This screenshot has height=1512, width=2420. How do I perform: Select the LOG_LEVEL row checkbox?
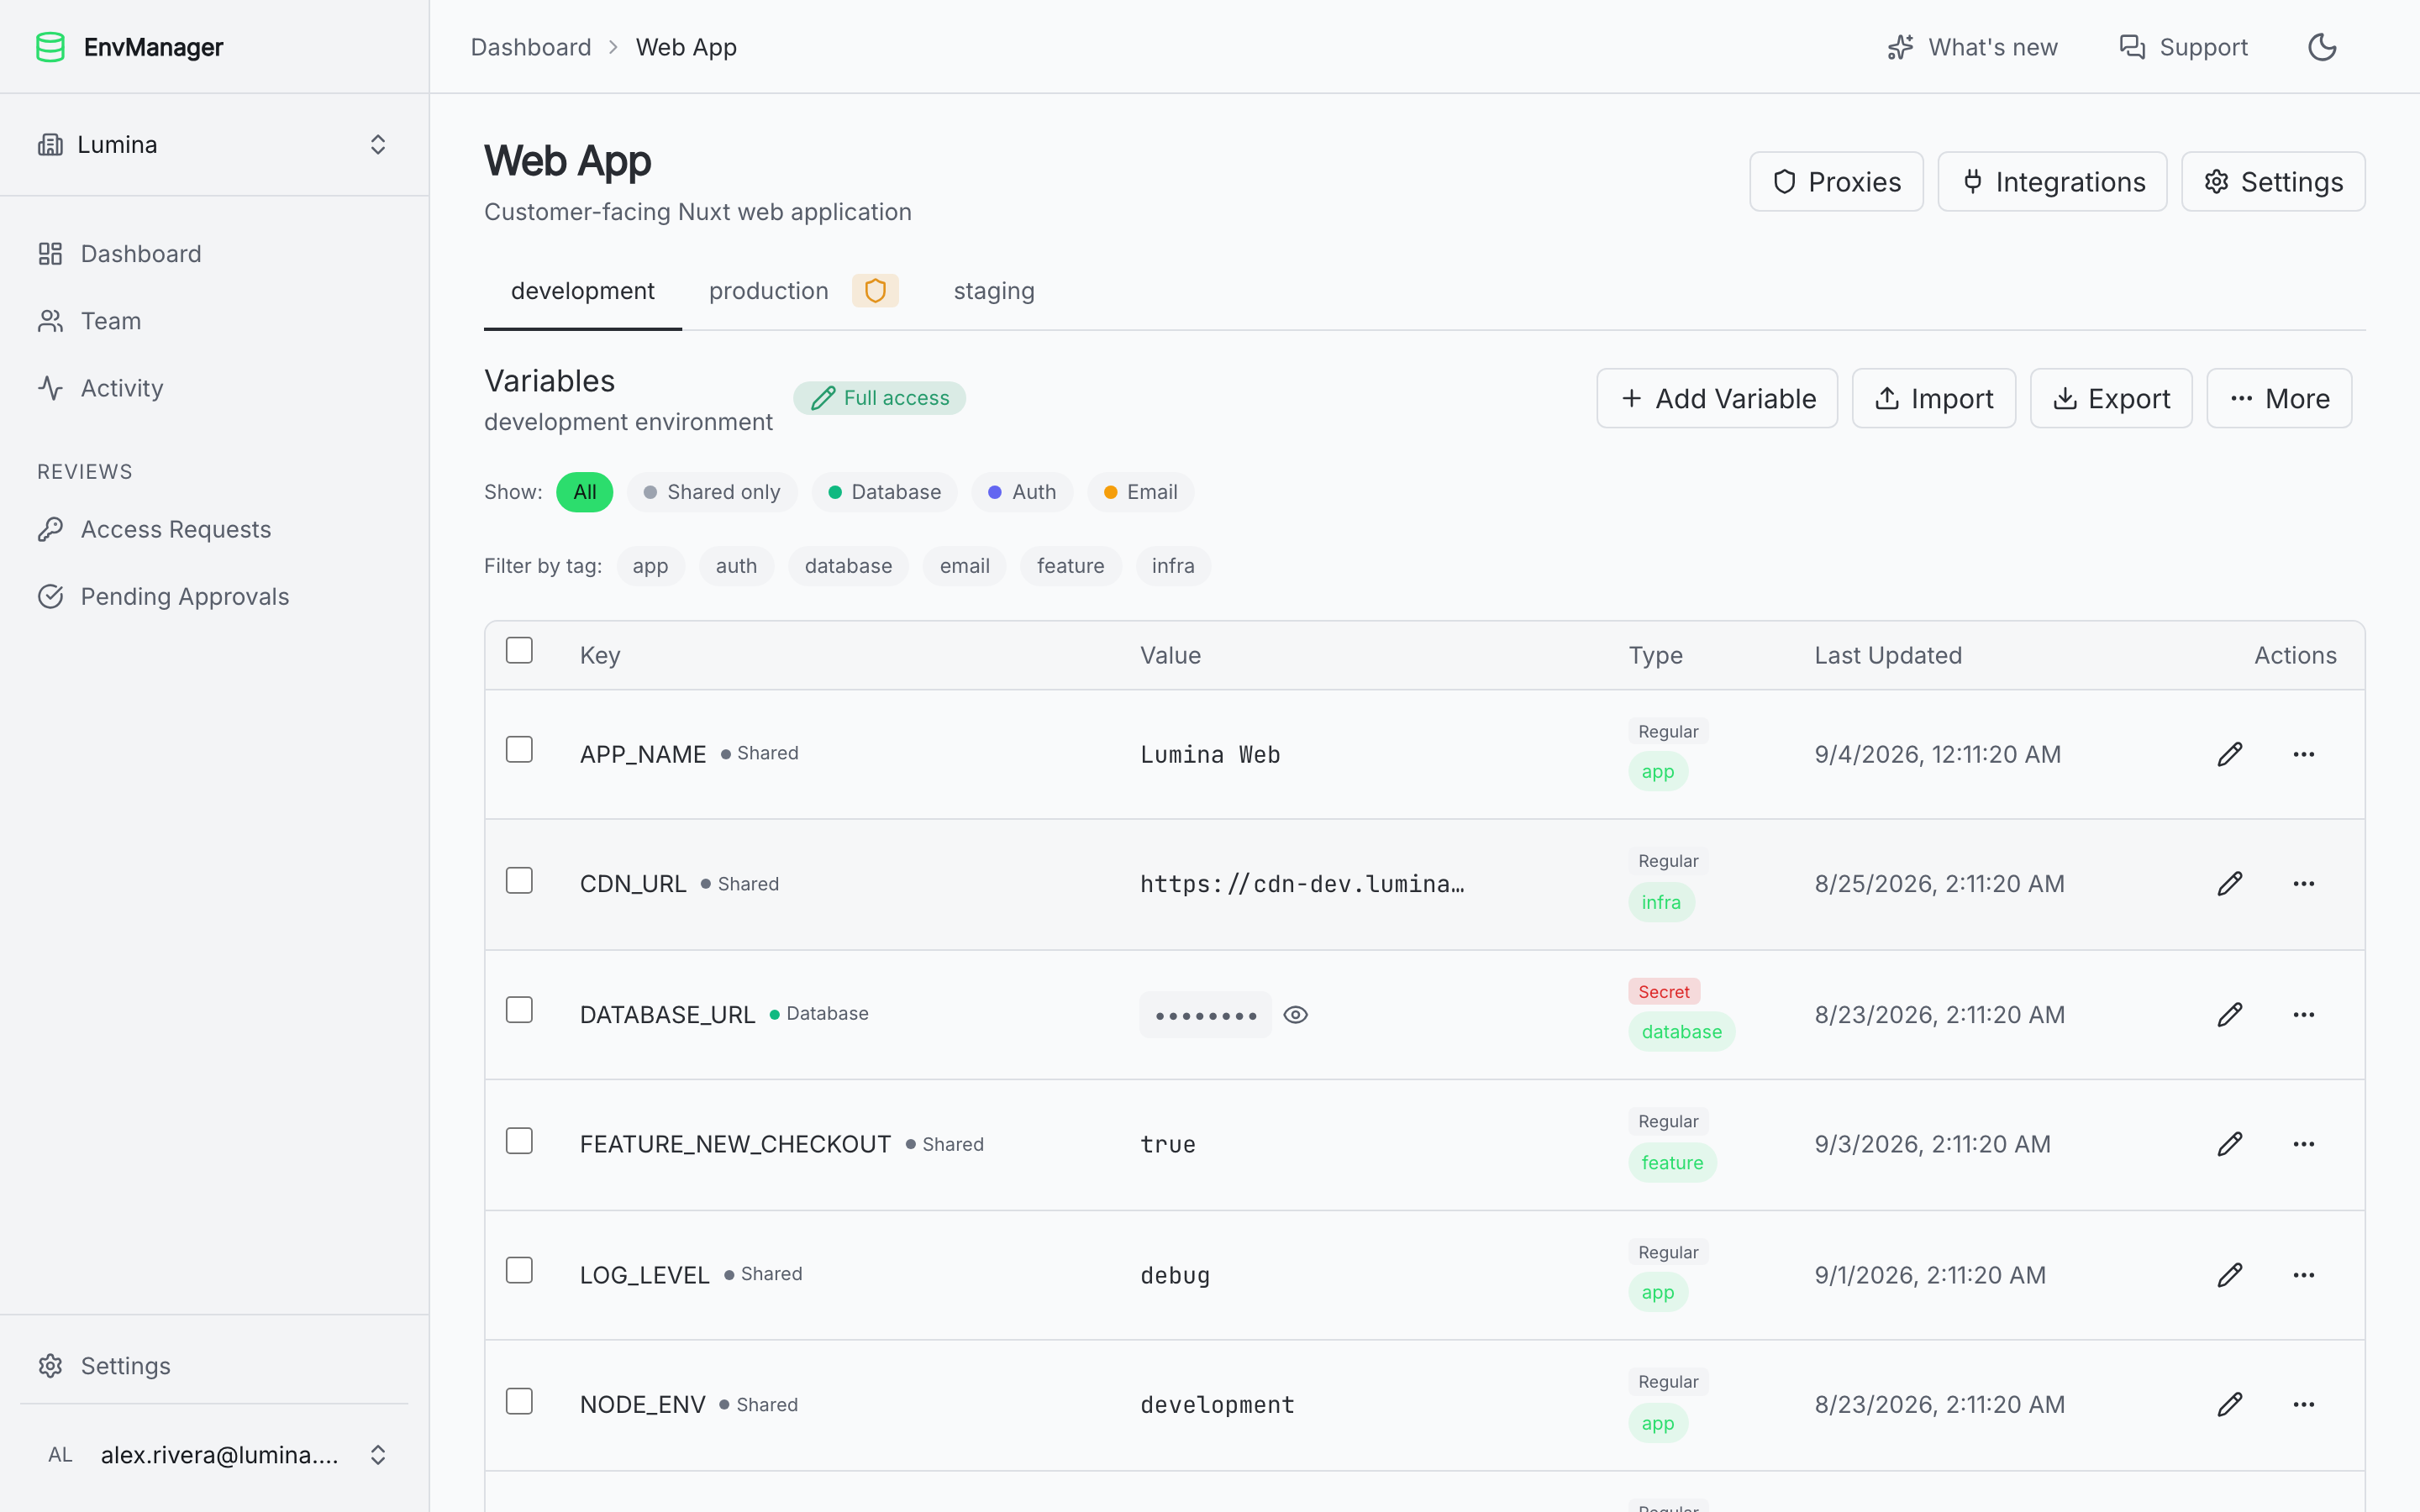[519, 1270]
